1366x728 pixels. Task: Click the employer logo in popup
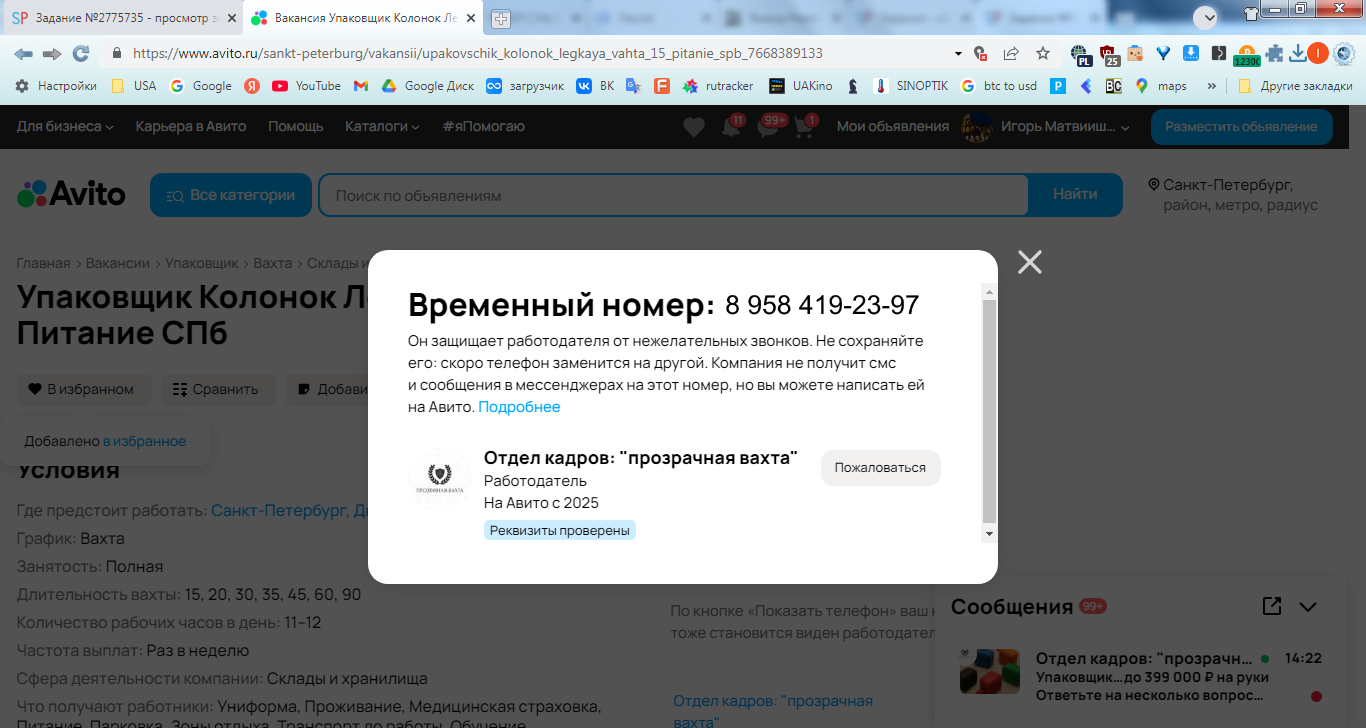(441, 479)
